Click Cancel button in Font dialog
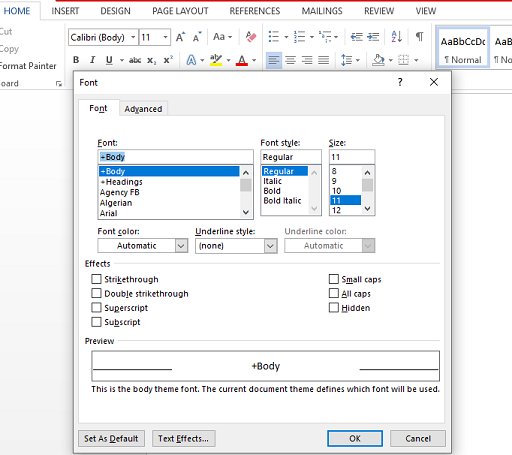Viewport: 512px width, 455px height. click(418, 438)
